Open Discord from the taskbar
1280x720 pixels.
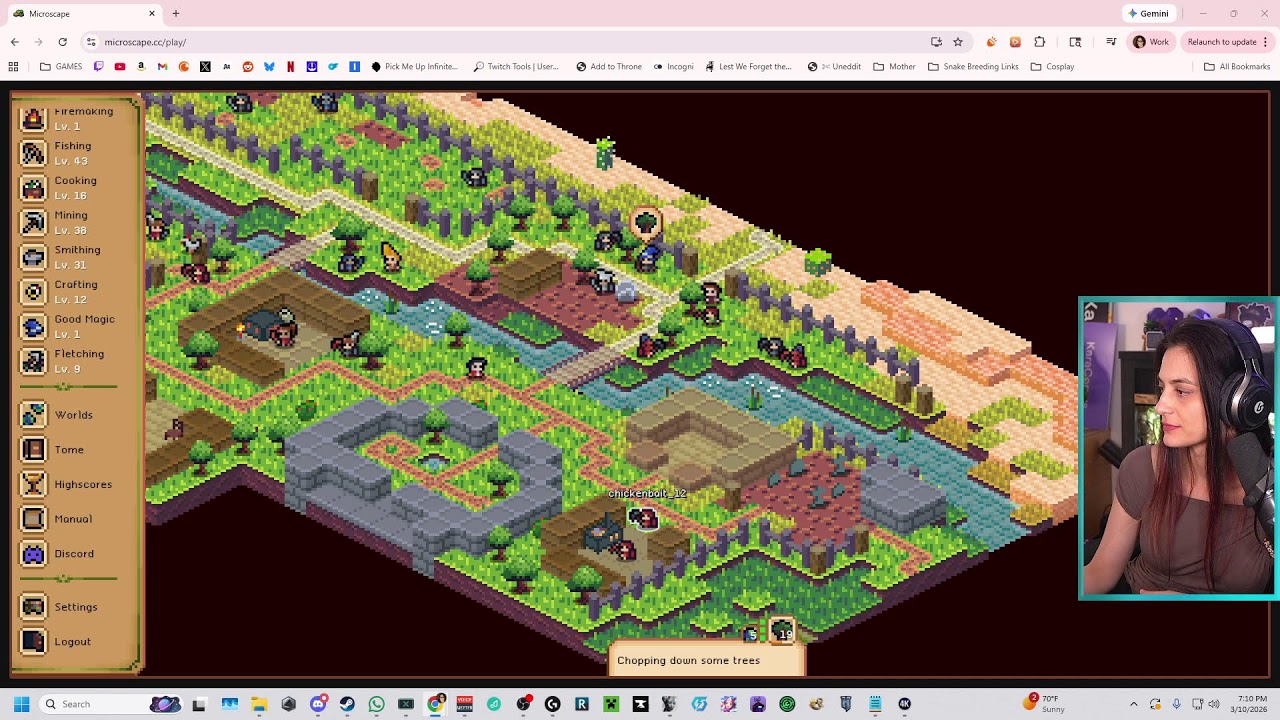[318, 704]
